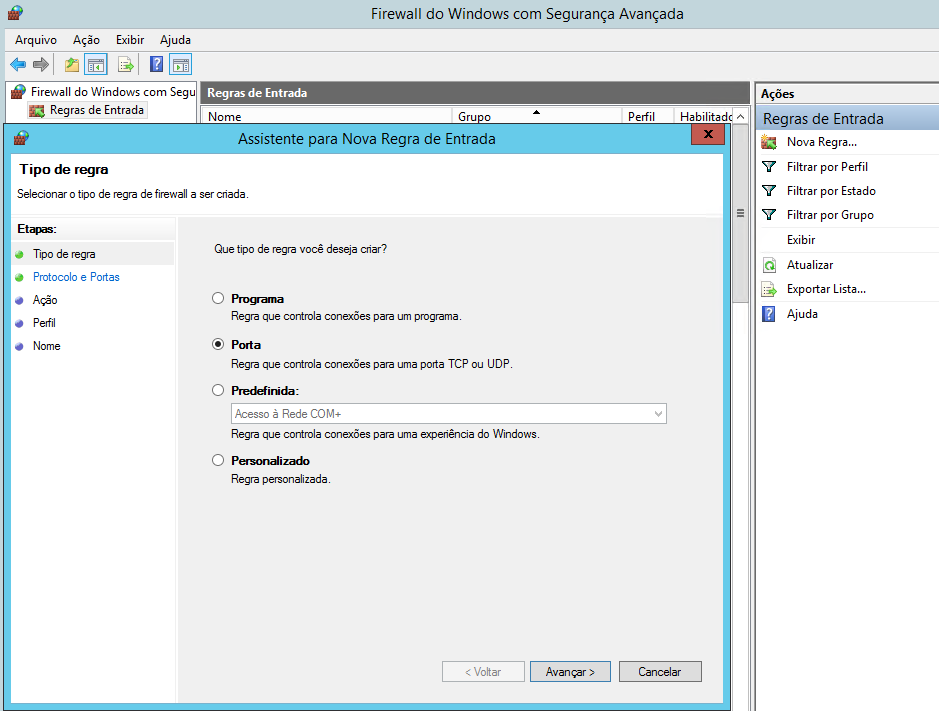Click the scroll up arrow of rules list
Screen dimensions: 939x711
point(740,116)
